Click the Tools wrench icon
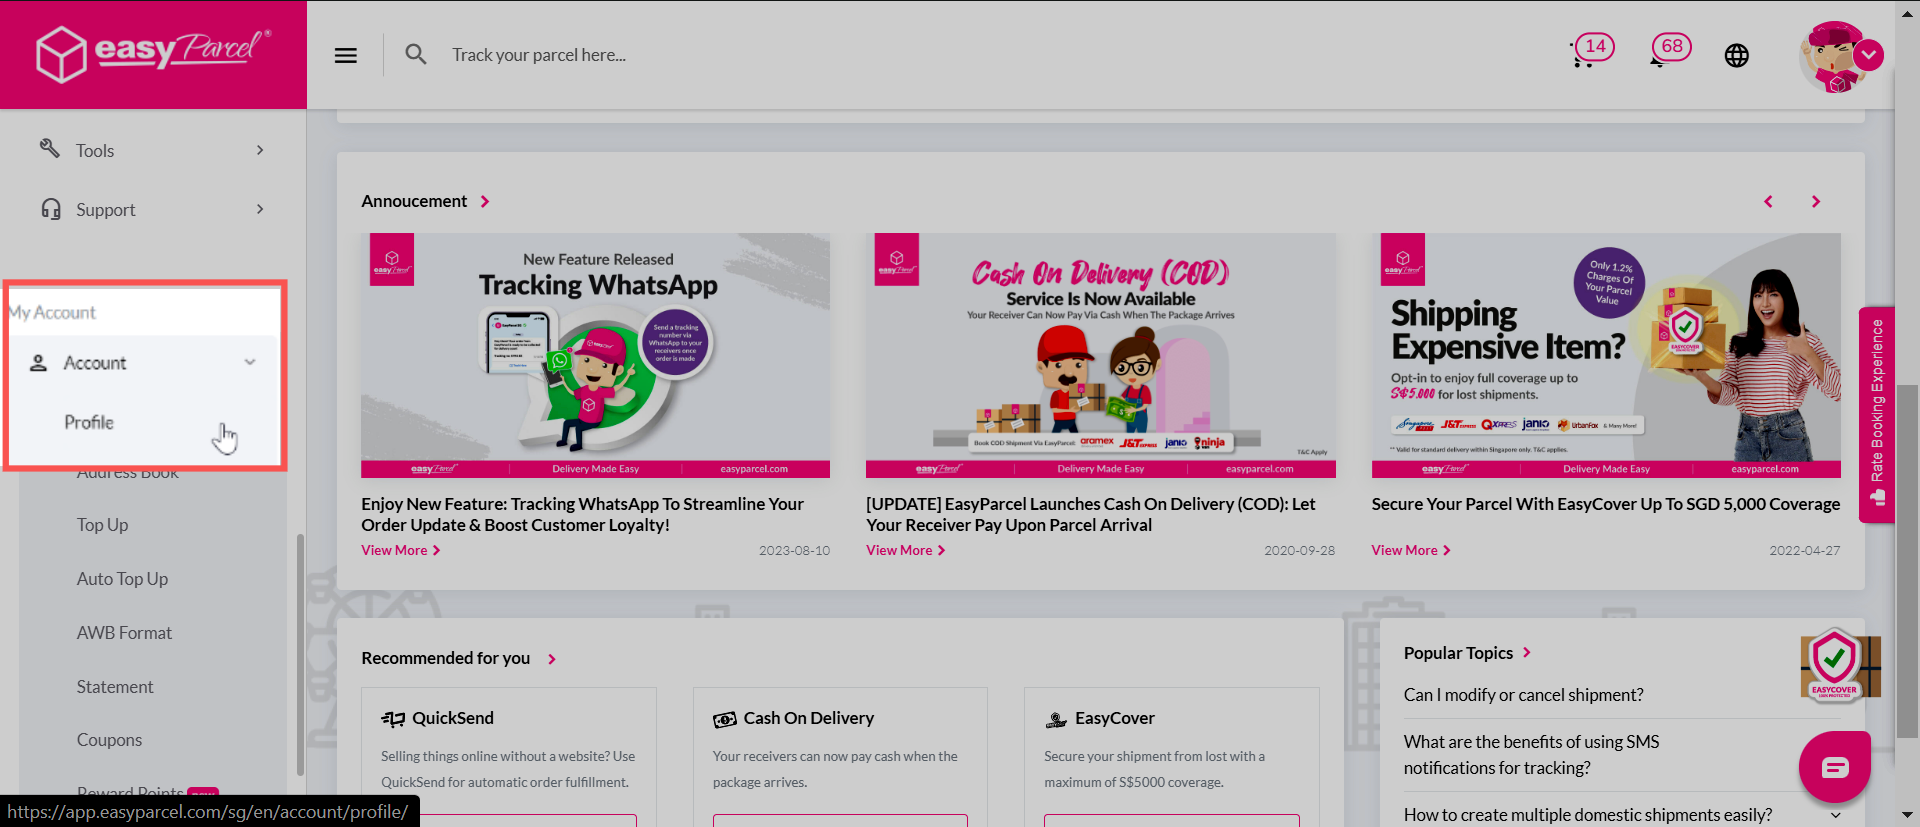The image size is (1920, 827). click(49, 148)
